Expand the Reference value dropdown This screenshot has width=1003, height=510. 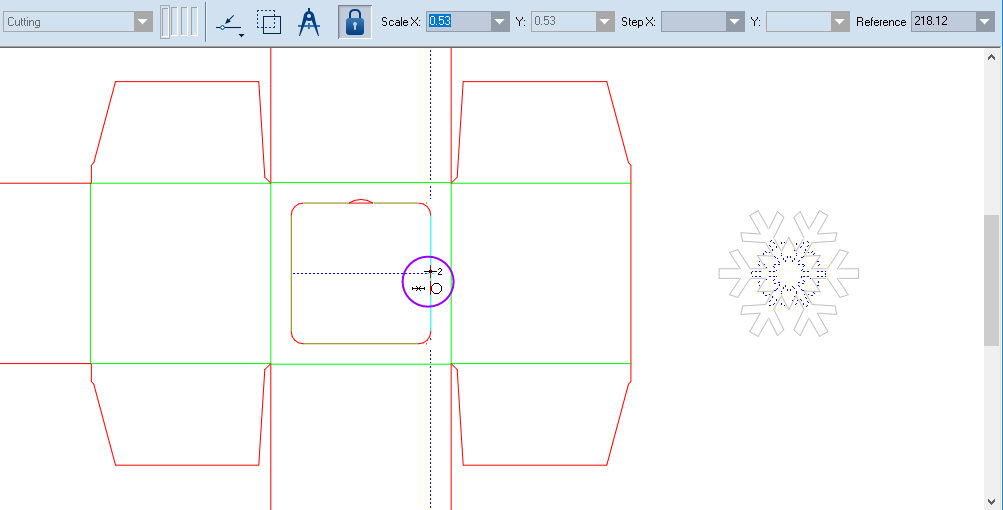point(984,22)
